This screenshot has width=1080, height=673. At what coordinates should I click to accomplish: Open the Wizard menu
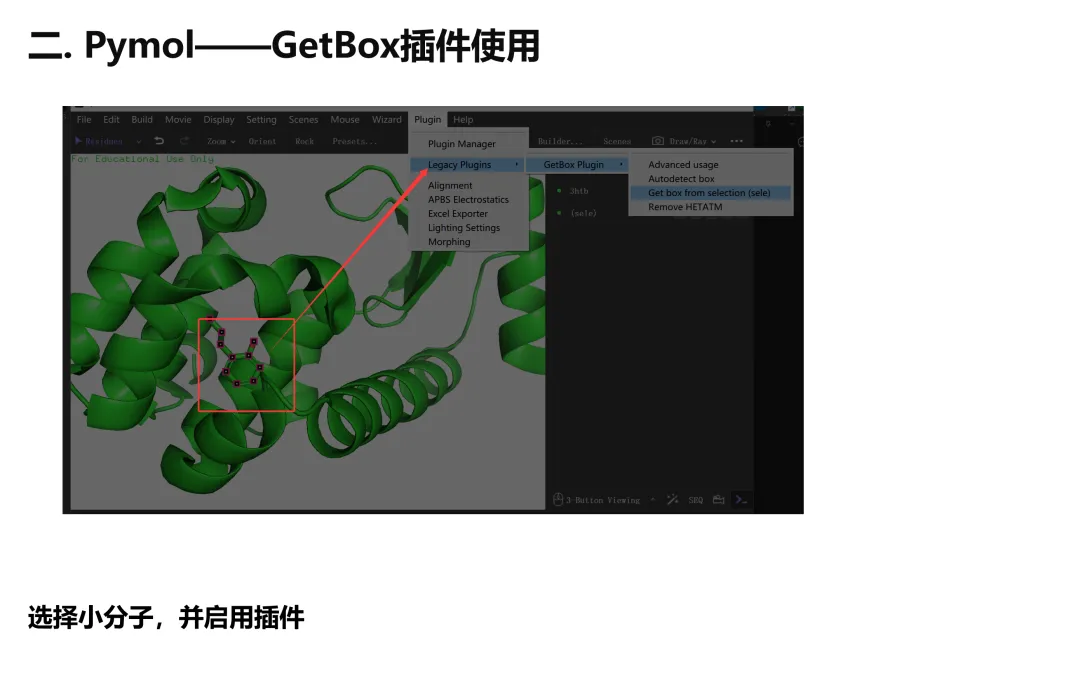point(386,120)
